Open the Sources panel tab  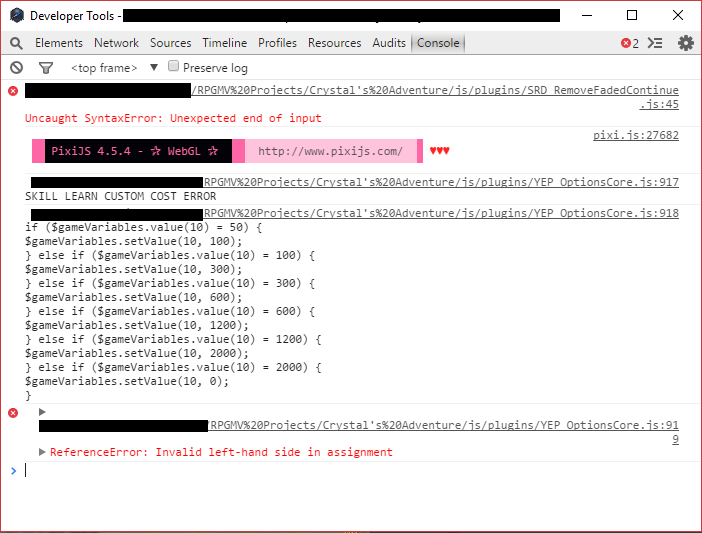point(171,43)
